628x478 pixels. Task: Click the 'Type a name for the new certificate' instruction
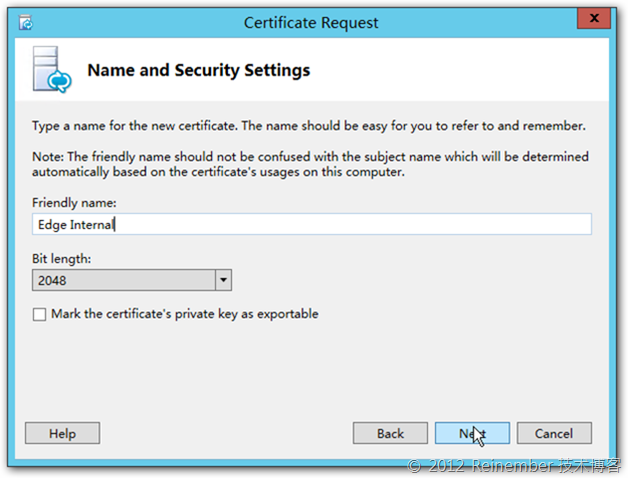(x=309, y=126)
